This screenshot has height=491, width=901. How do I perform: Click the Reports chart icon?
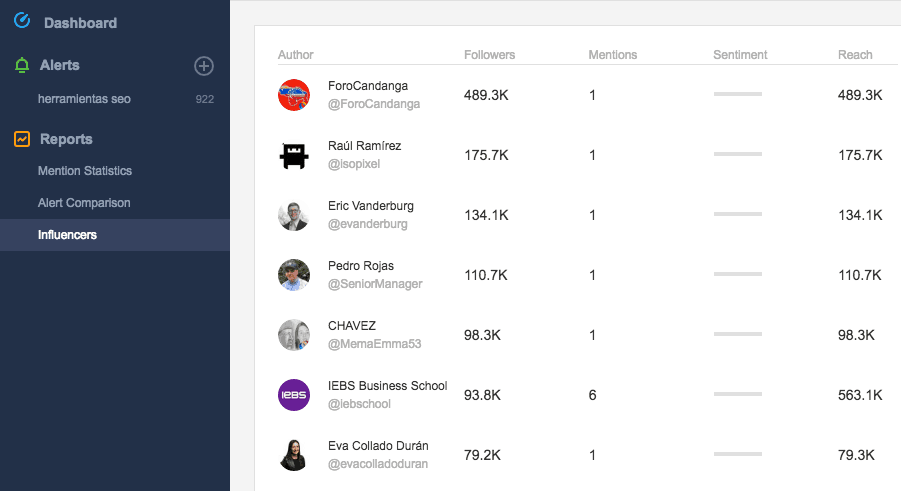point(22,139)
